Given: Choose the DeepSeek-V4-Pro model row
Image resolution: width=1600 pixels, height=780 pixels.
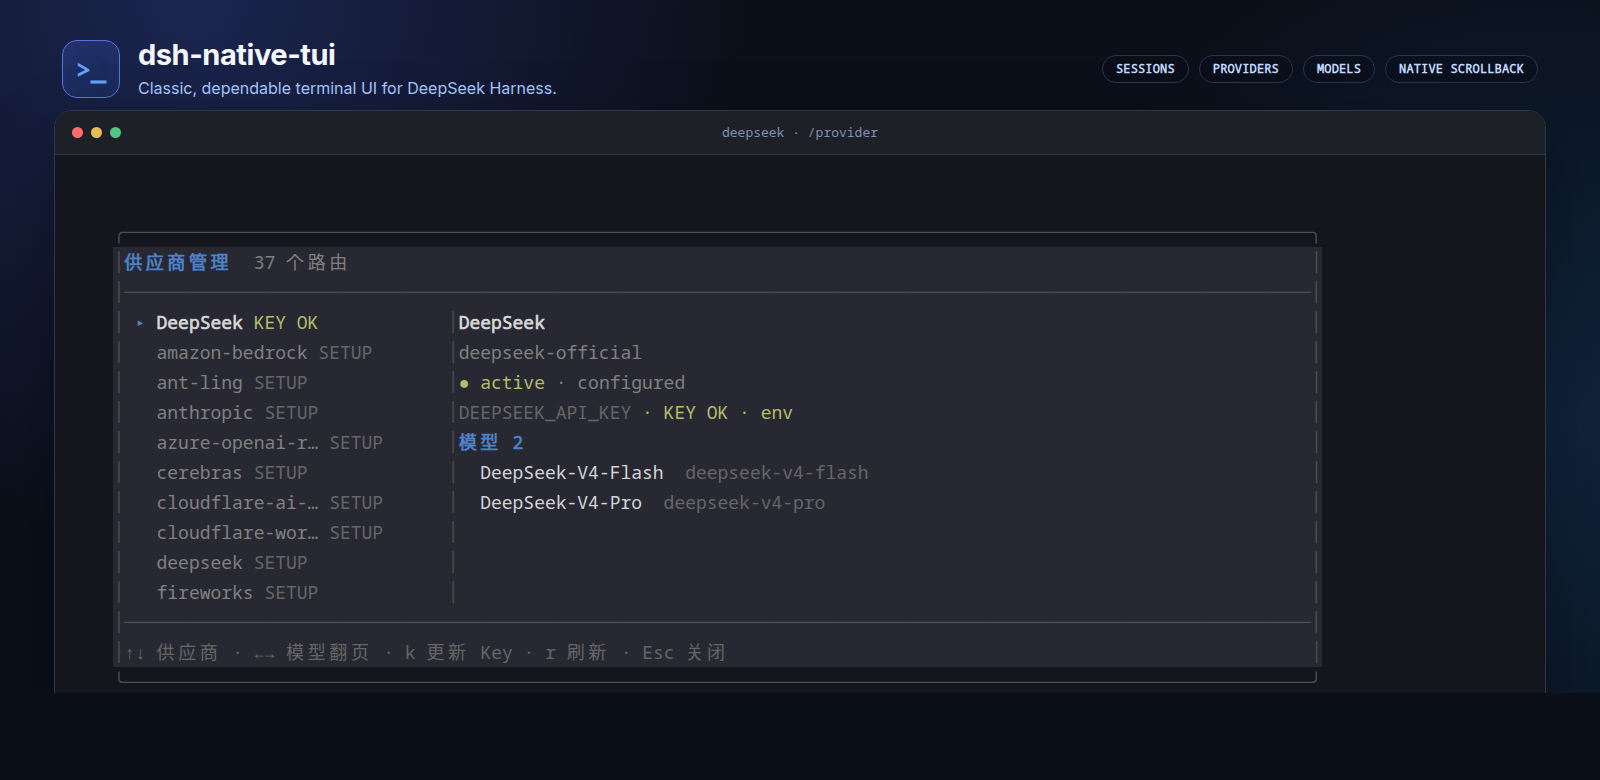Looking at the screenshot, I should (652, 503).
